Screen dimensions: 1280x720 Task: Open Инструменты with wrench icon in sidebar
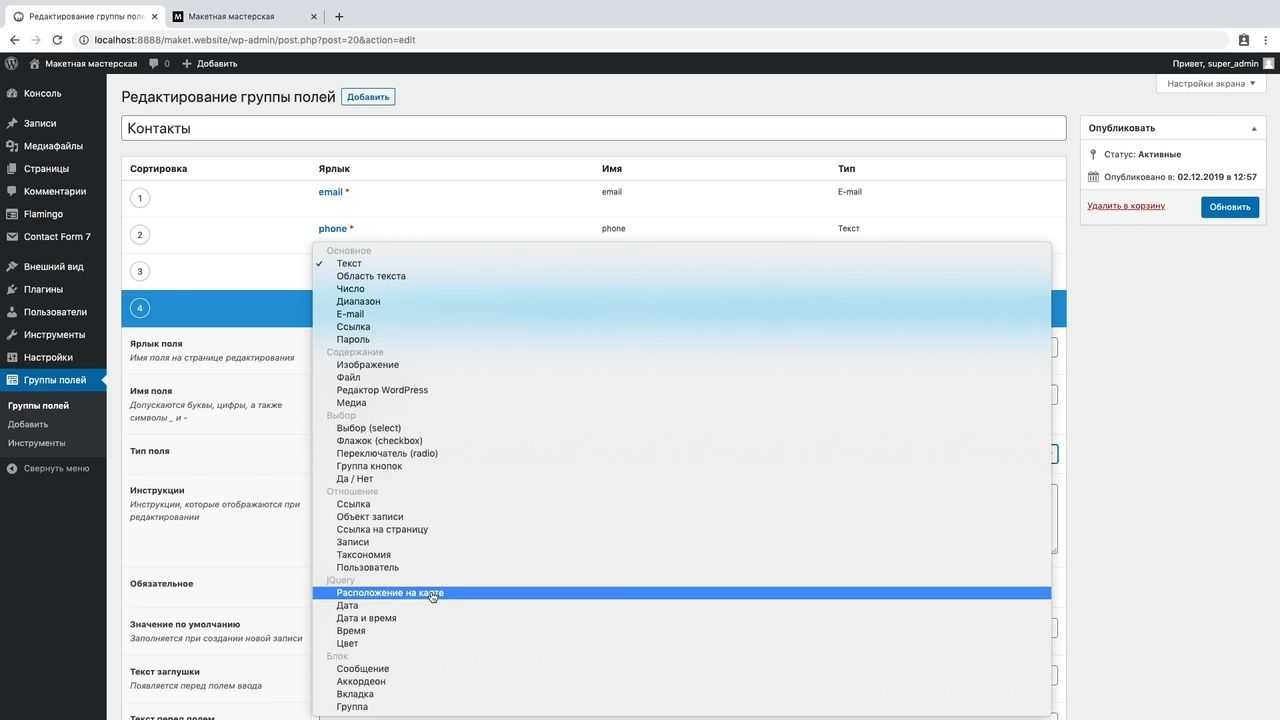click(53, 335)
